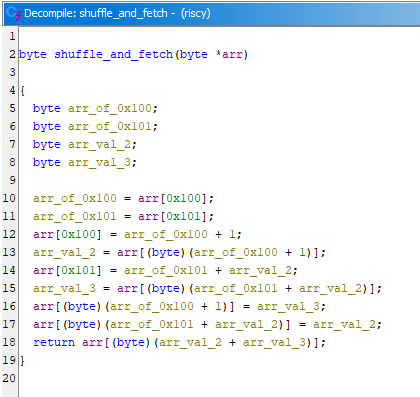The width and height of the screenshot is (420, 397).
Task: Click the (byte) cast on line 13
Action: coord(166,252)
